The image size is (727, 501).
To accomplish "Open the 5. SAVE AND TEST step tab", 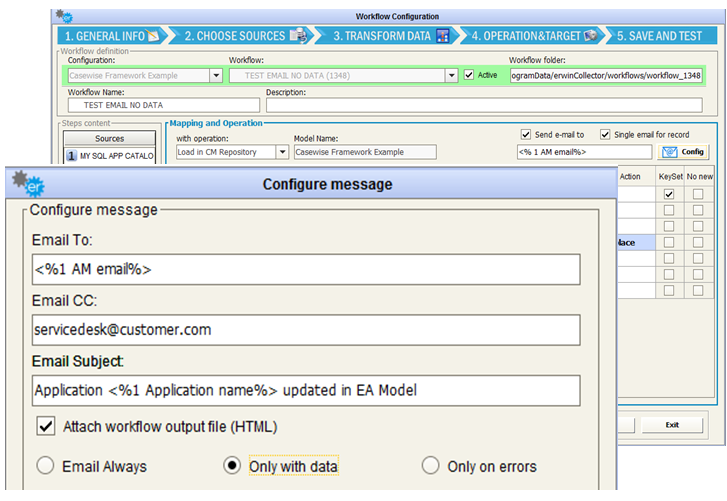I will click(x=660, y=36).
